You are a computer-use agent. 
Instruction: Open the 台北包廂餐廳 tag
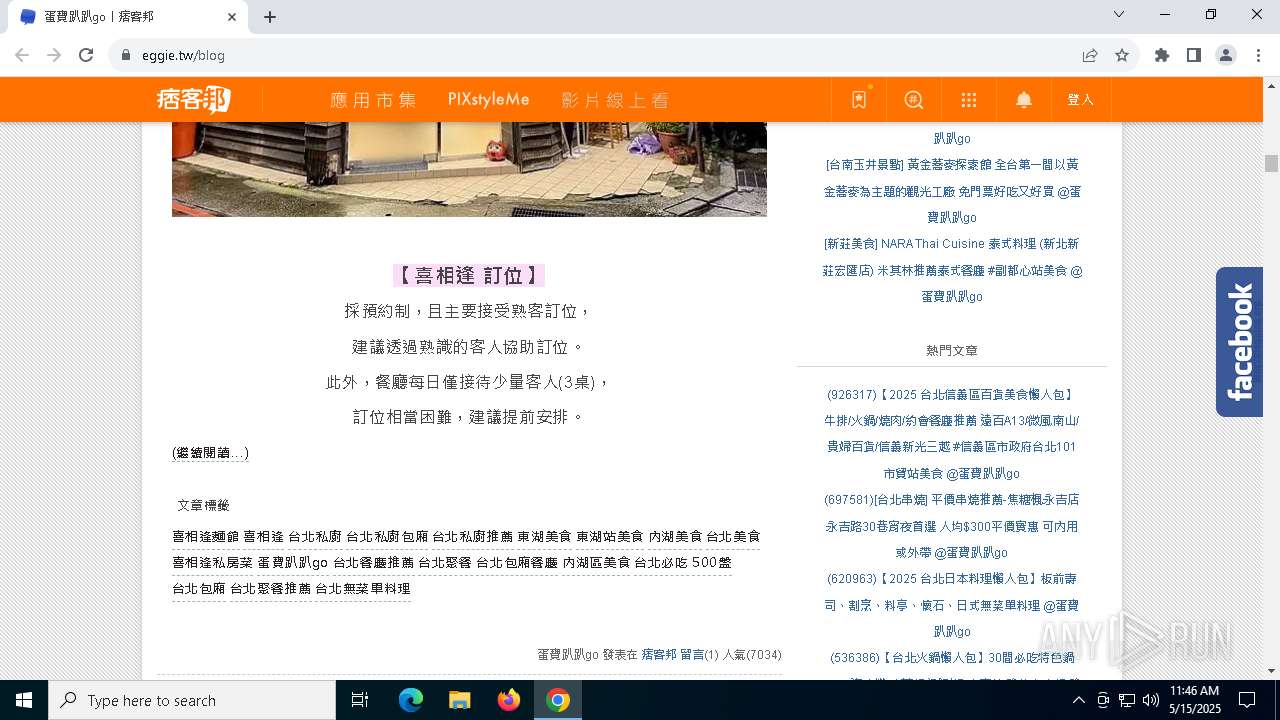tap(517, 563)
